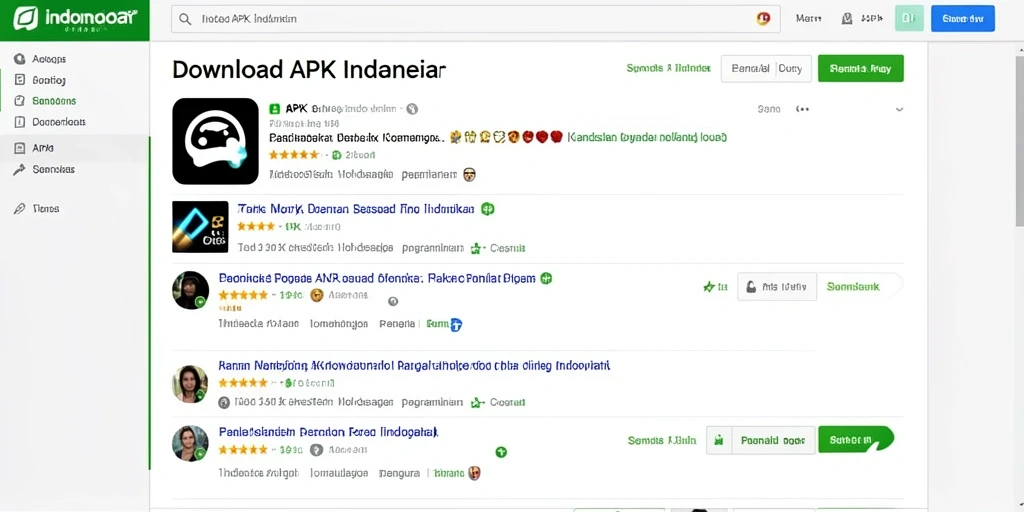Open the fifth result title link

328,432
